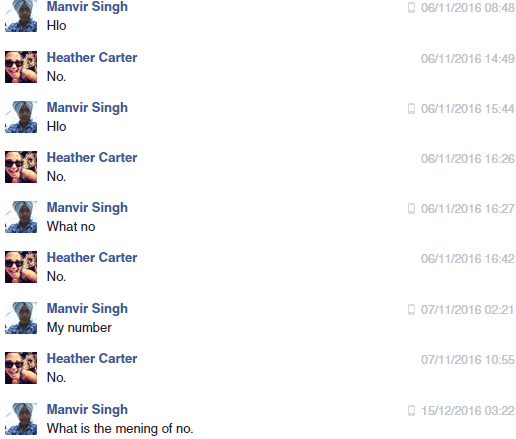This screenshot has width=516, height=439.
Task: Open Manvir Singh's name at 15:44 message
Action: pyautogui.click(x=87, y=108)
